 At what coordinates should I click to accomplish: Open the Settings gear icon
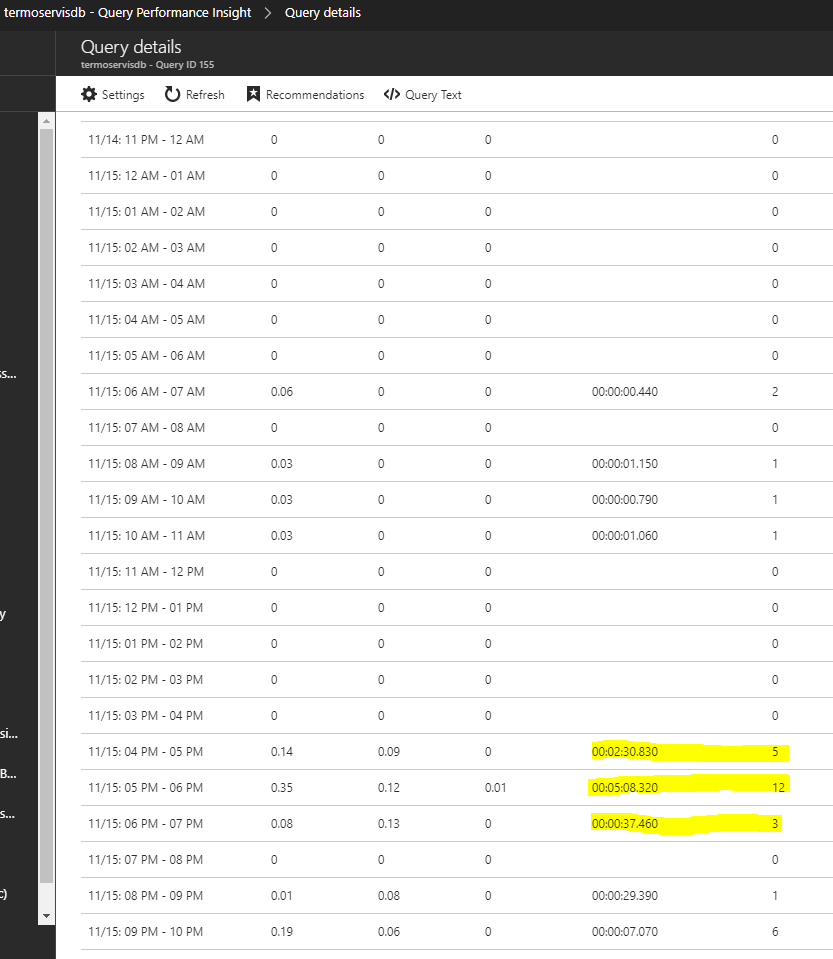click(86, 94)
